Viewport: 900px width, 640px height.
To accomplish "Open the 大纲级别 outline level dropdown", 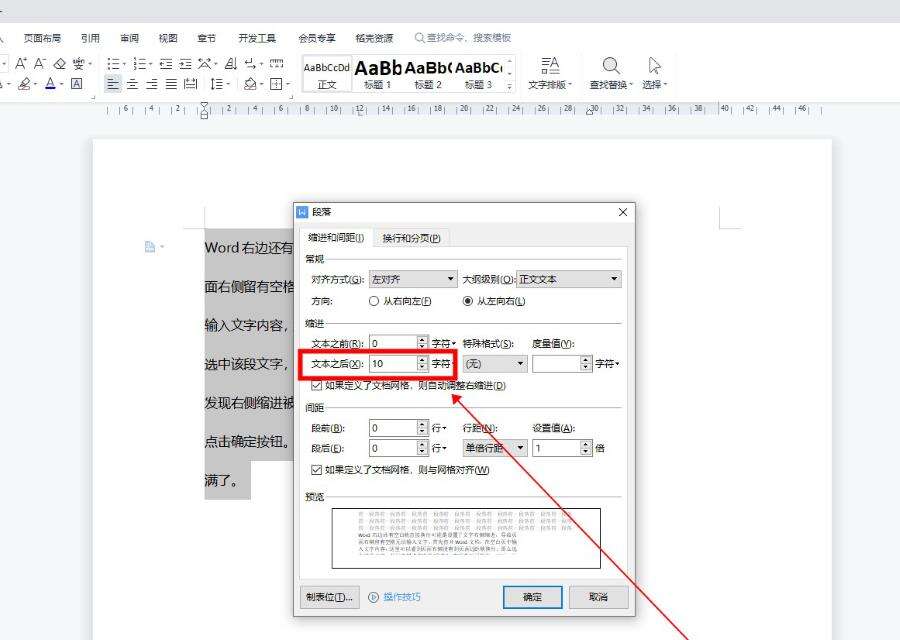I will pos(569,279).
